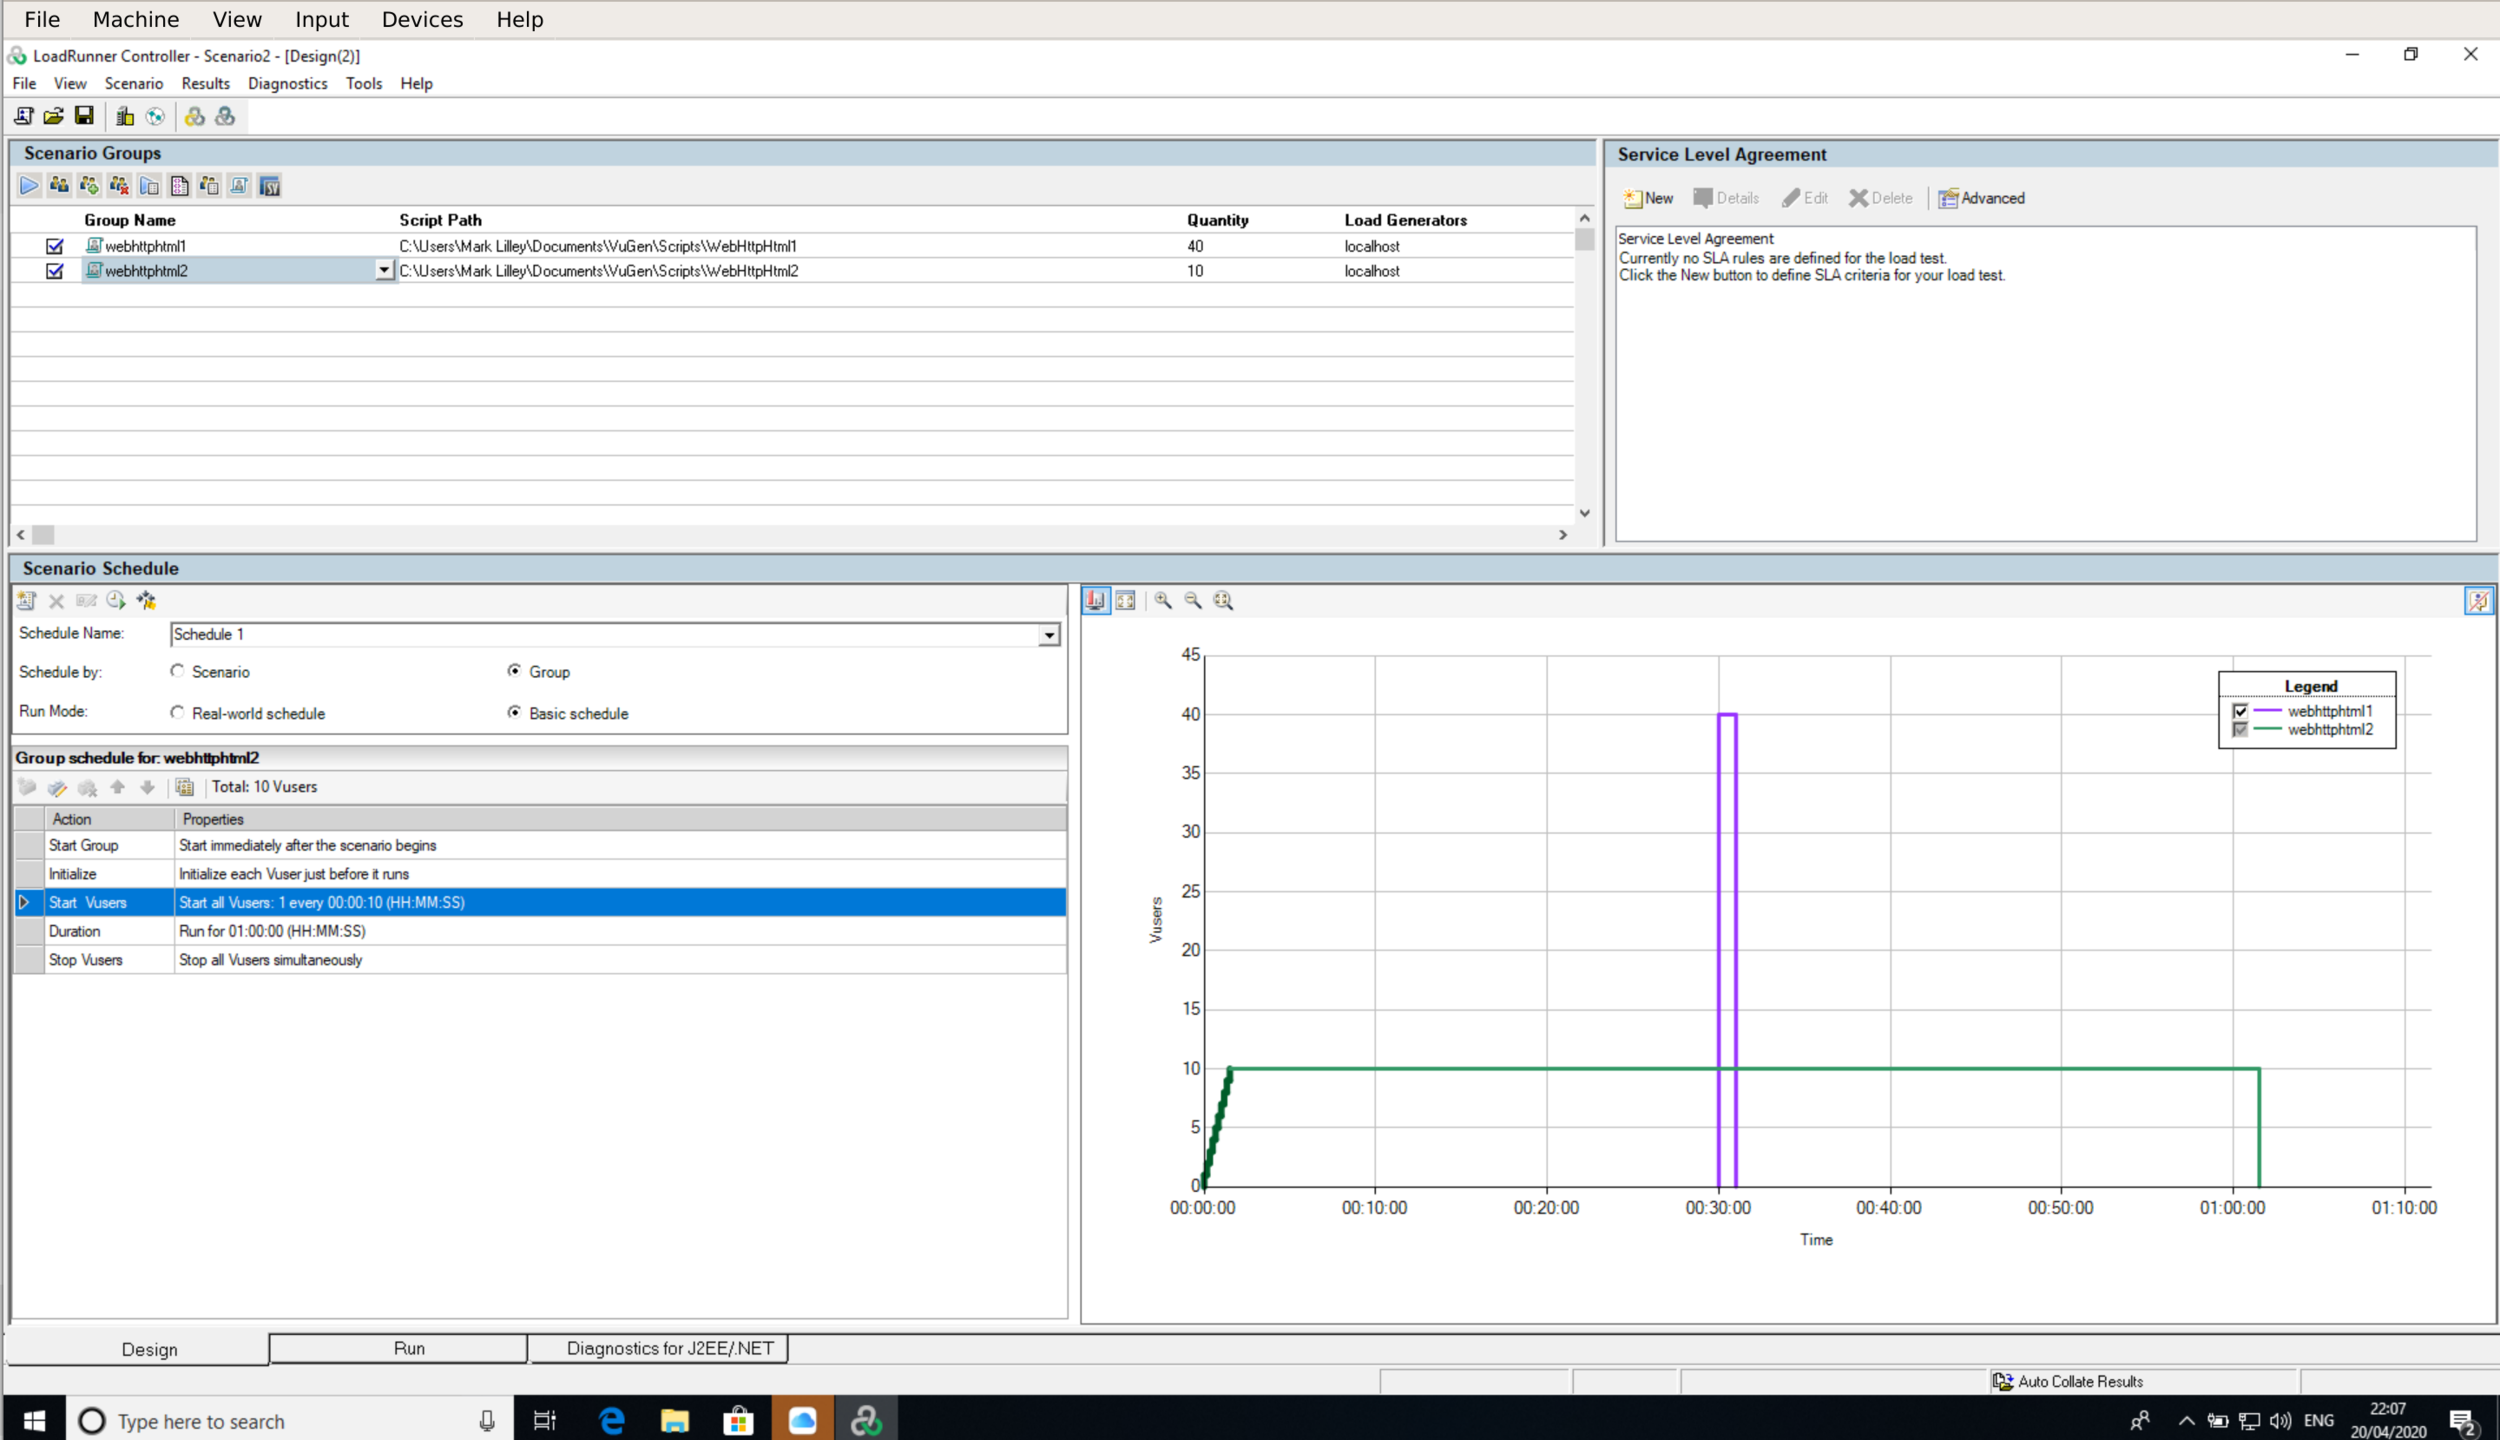Create a new schedule using the new schedule icon
Screen dimensions: 2500x1440
pos(25,600)
